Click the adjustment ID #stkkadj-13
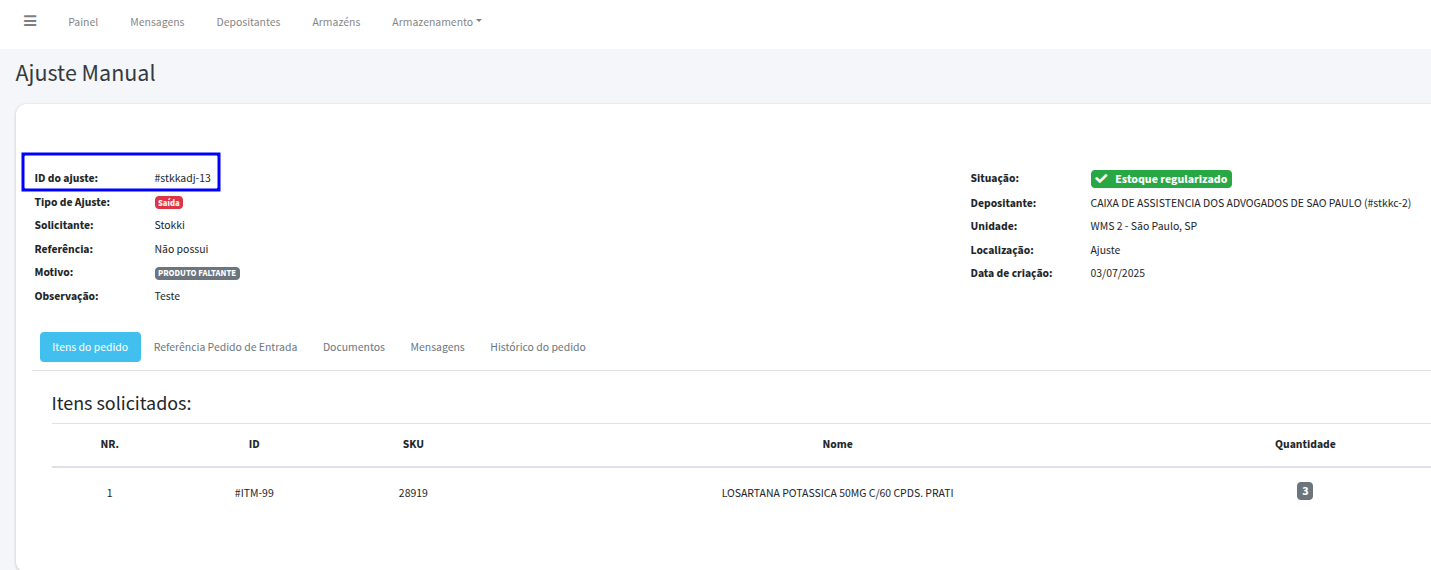This screenshot has height=570, width=1431. 182,178
